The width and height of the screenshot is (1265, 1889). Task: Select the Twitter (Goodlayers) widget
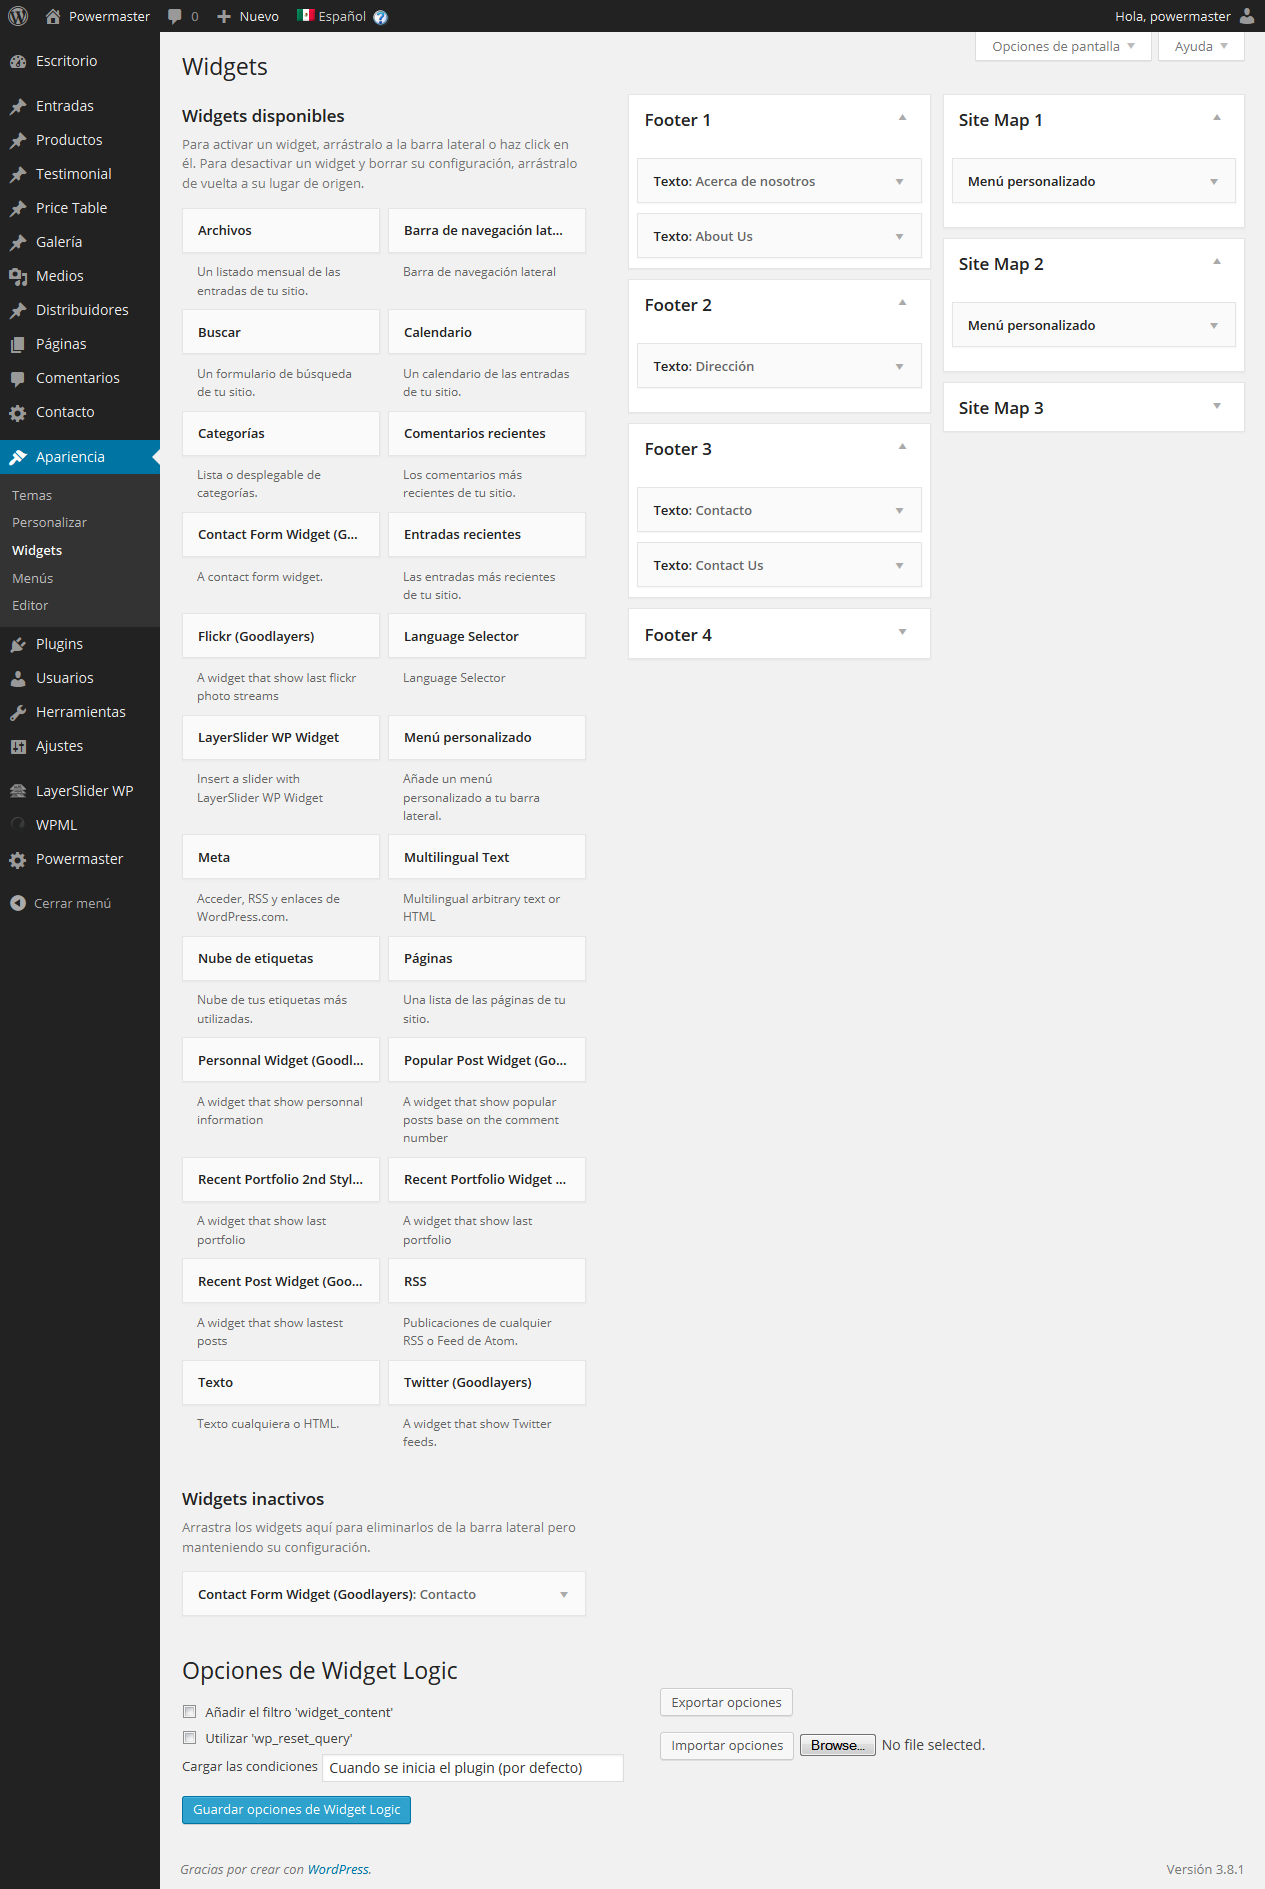(487, 1382)
